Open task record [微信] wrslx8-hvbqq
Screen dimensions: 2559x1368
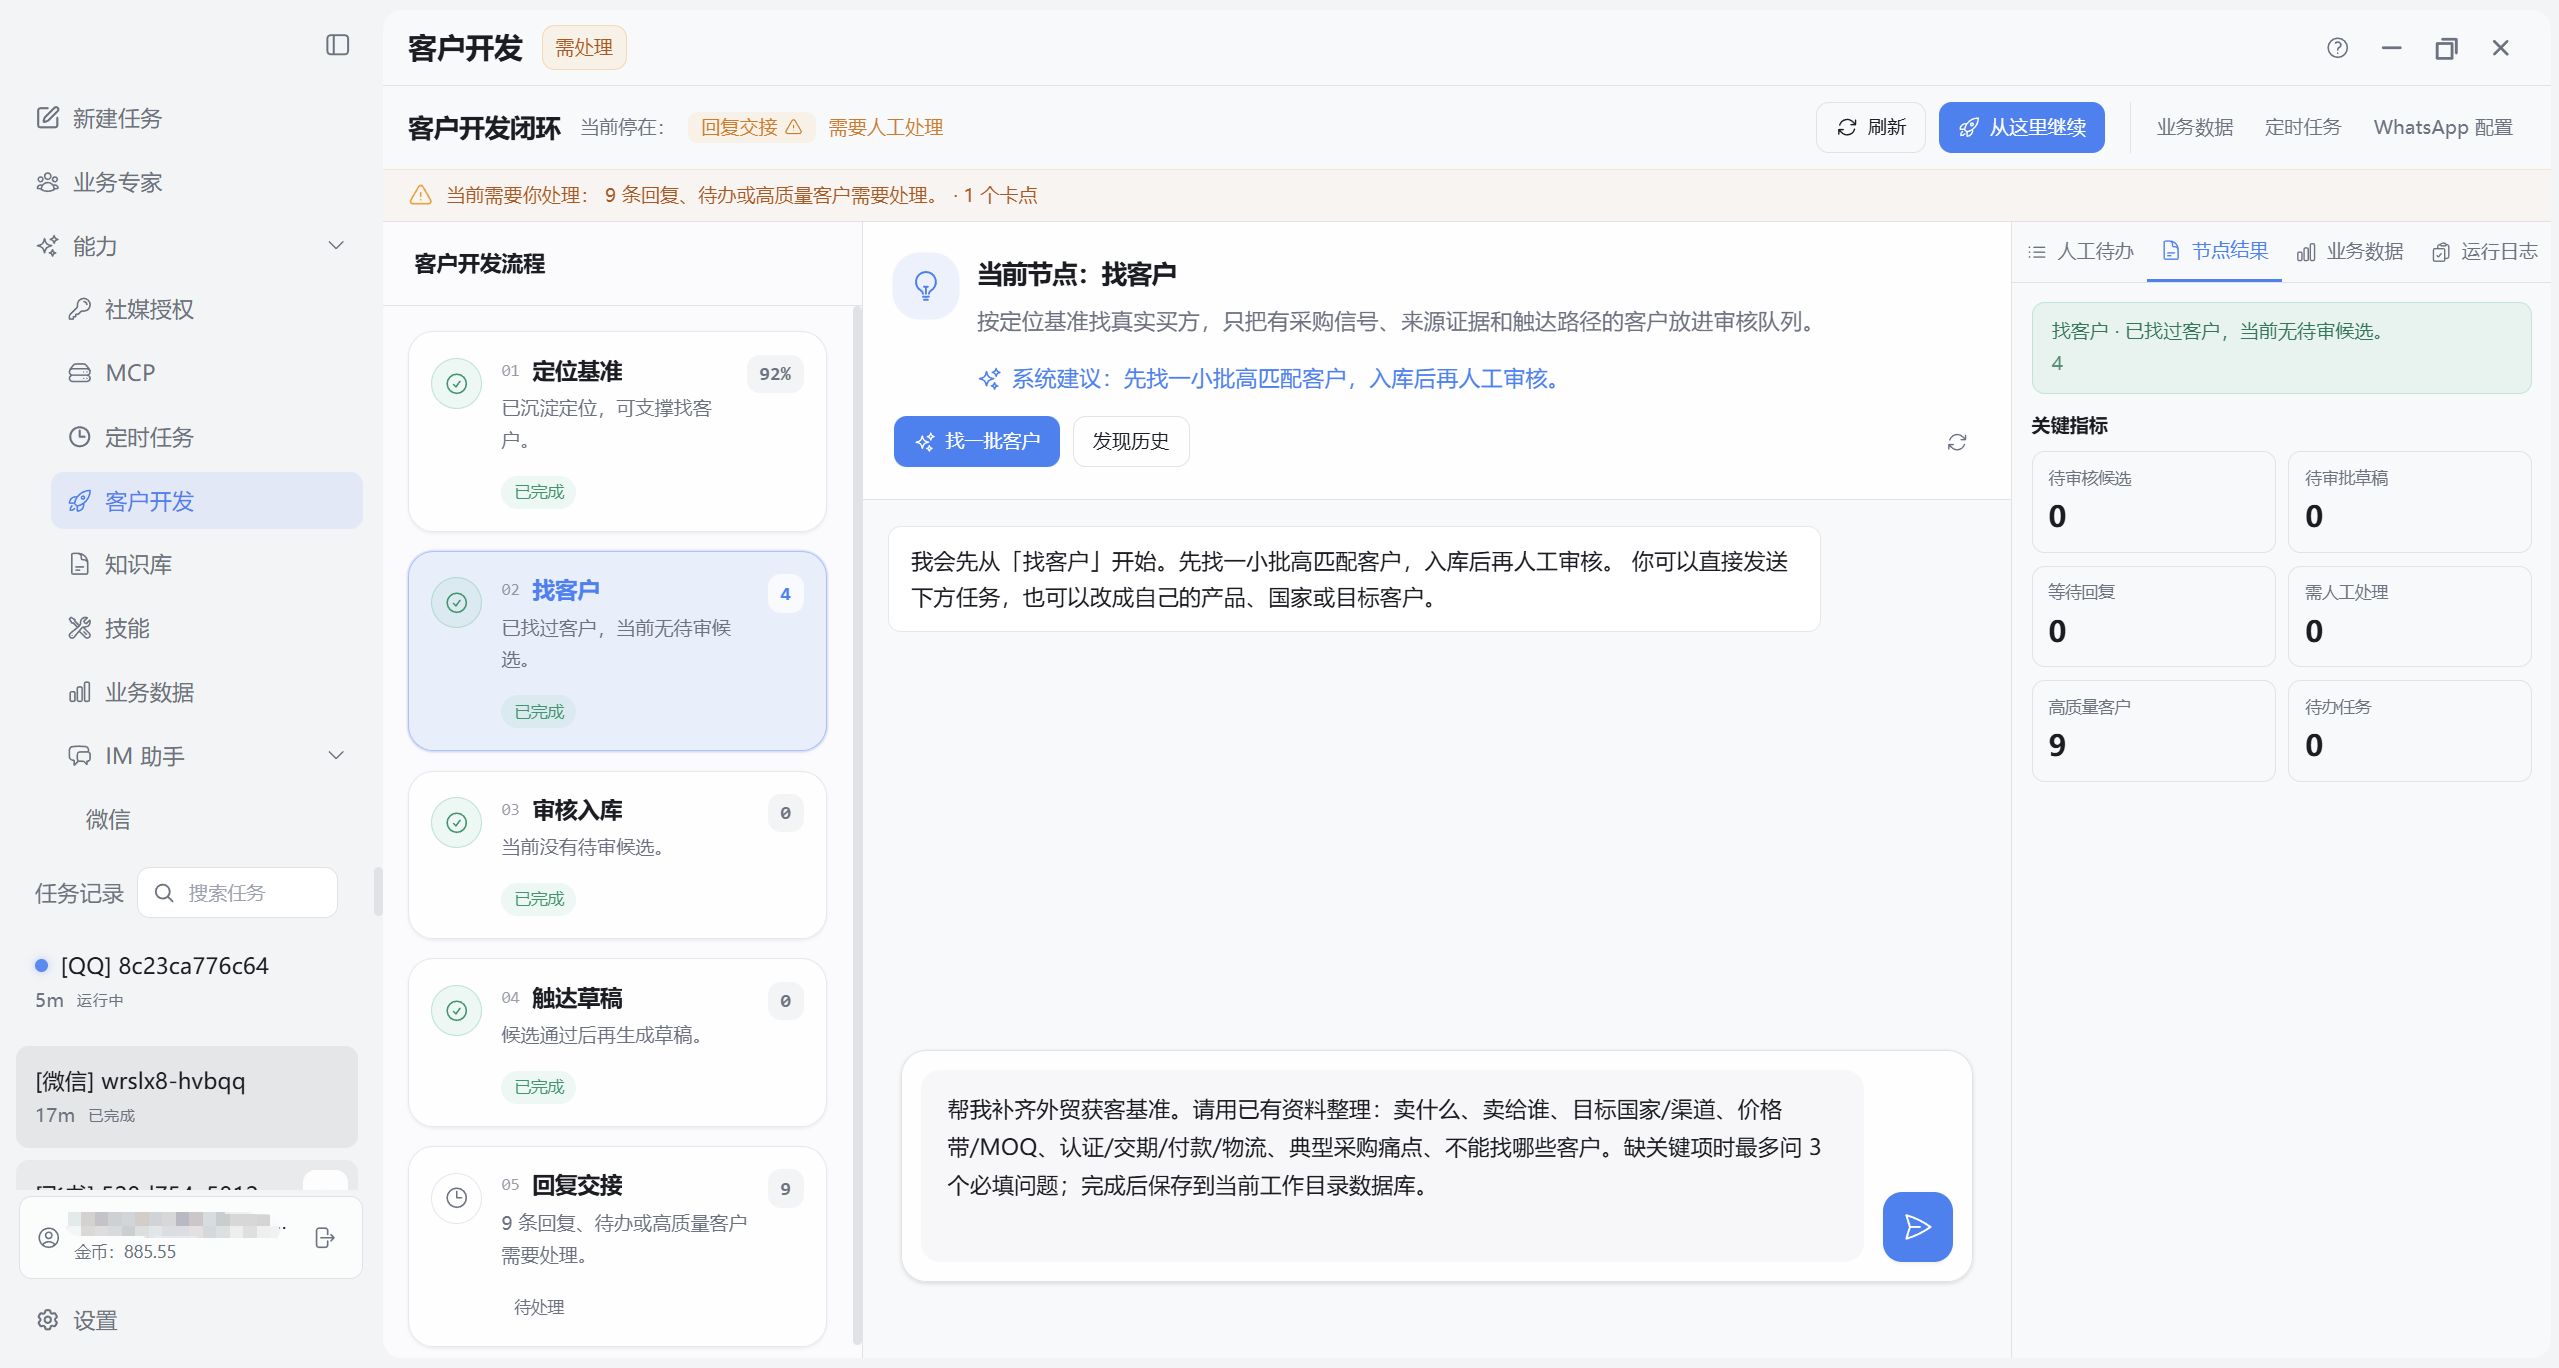click(x=187, y=1096)
